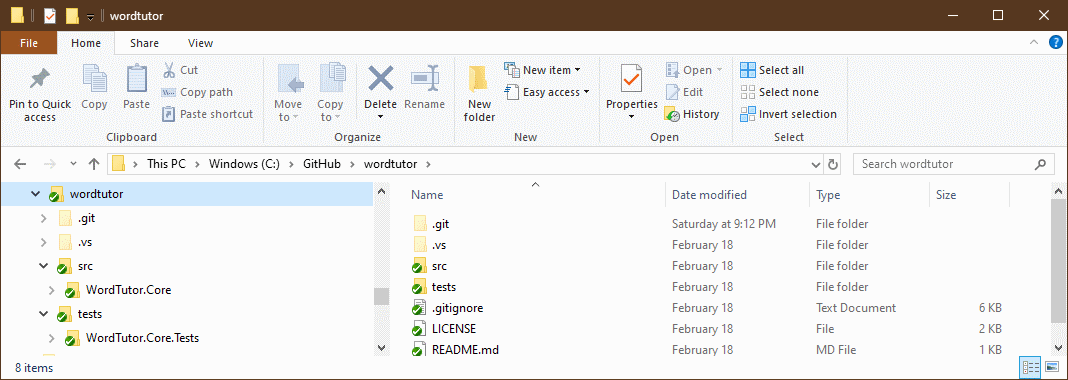Image resolution: width=1068 pixels, height=380 pixels.
Task: Collapse the ribbon with the chevron arrow
Action: tap(1035, 42)
